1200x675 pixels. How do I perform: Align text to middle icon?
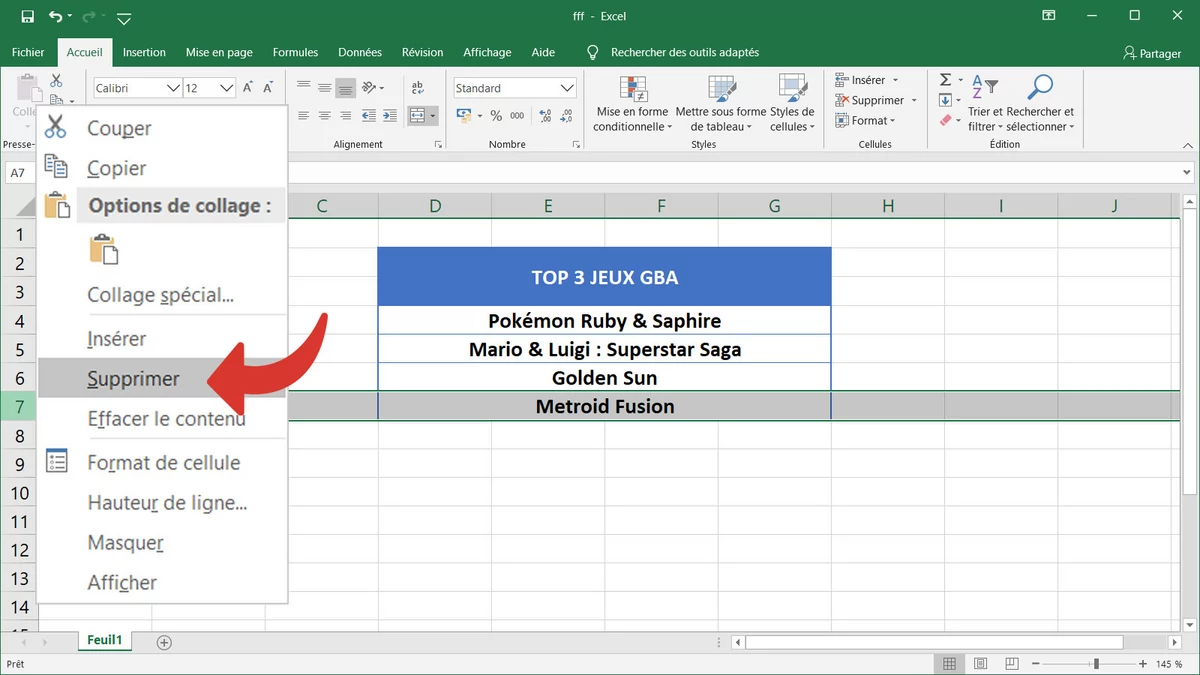(x=324, y=87)
